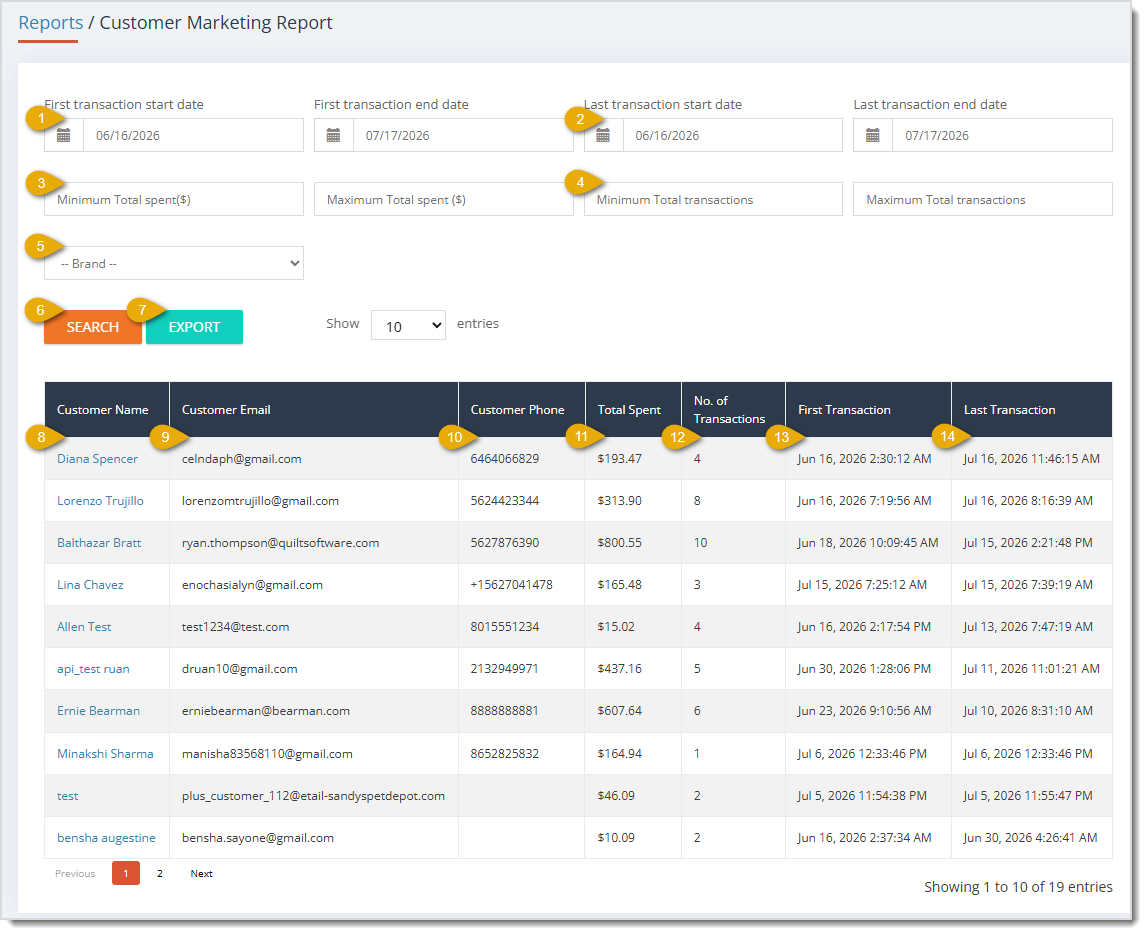Select email bensha.sayone@gmail.com
This screenshot has width=1147, height=935.
[x=257, y=838]
